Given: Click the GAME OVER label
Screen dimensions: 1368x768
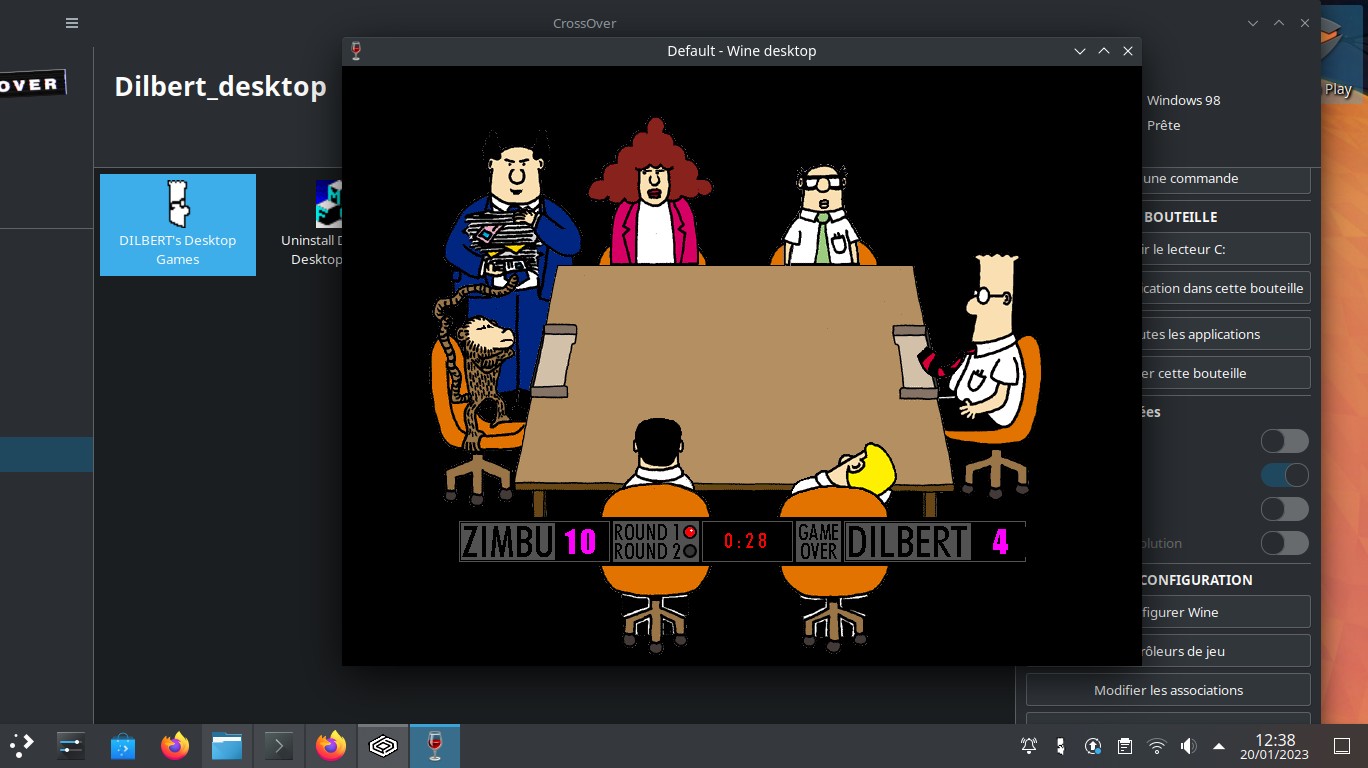Looking at the screenshot, I should [x=818, y=542].
